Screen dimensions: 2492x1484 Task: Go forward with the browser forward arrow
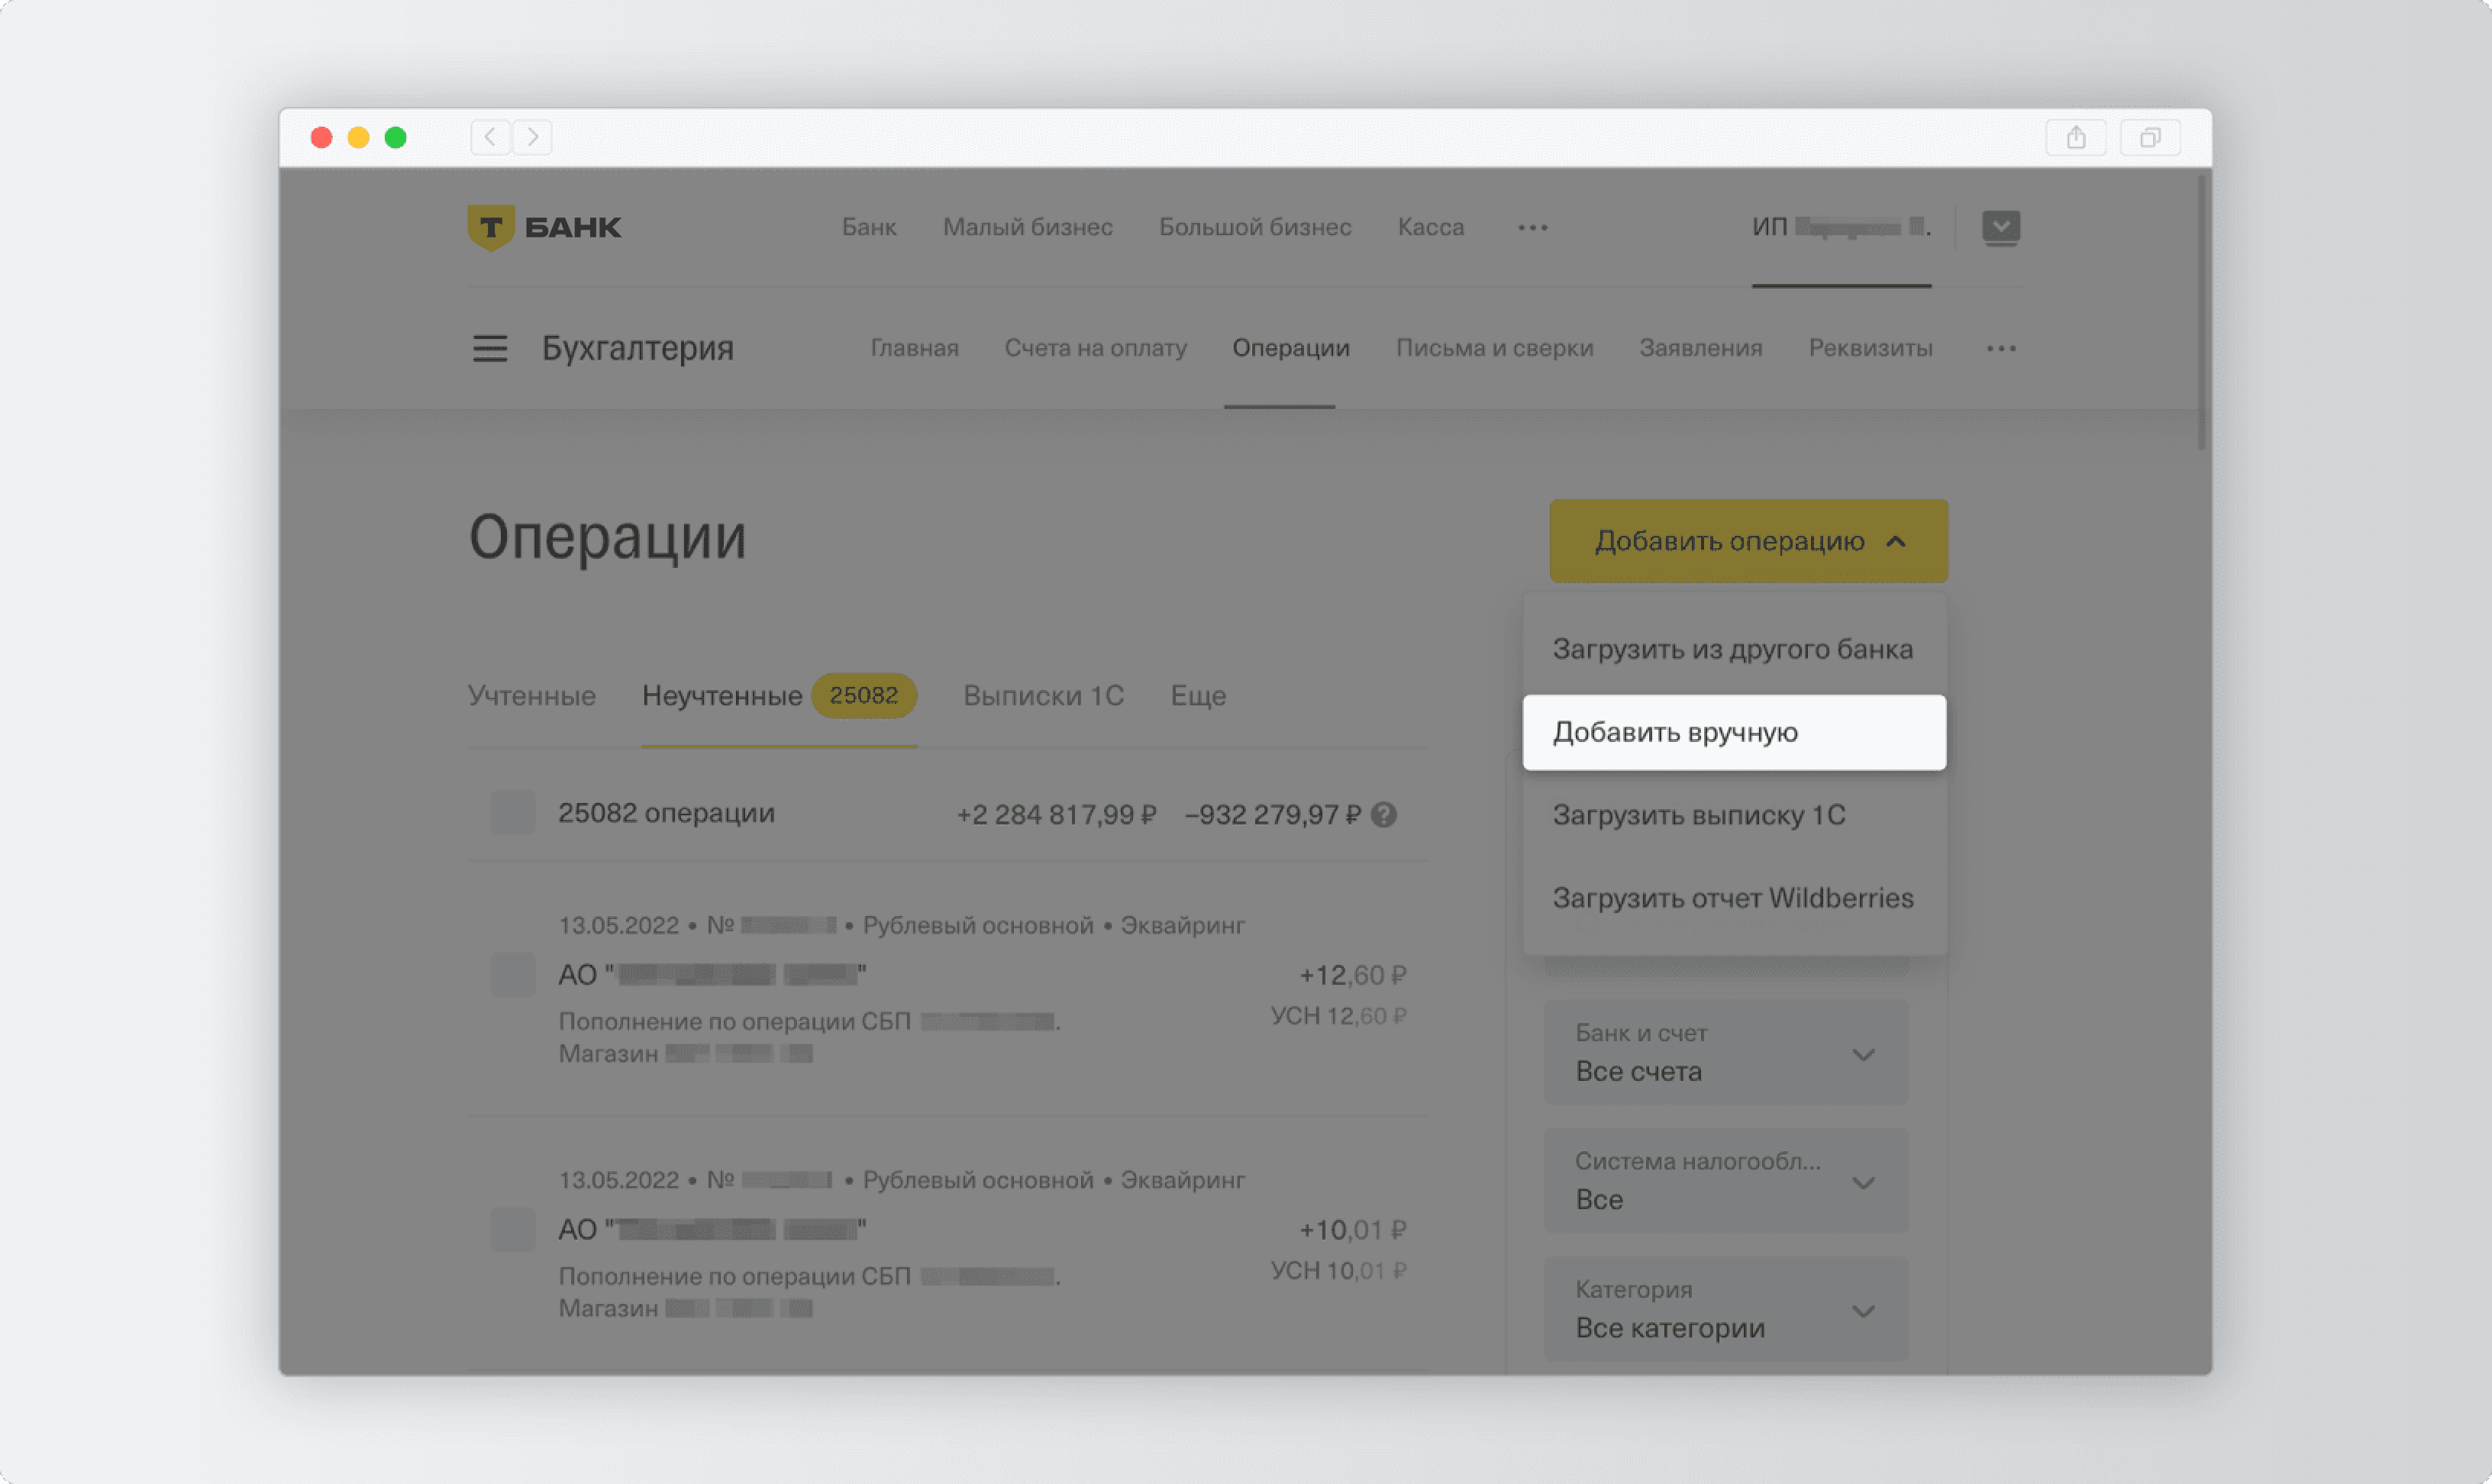point(533,137)
